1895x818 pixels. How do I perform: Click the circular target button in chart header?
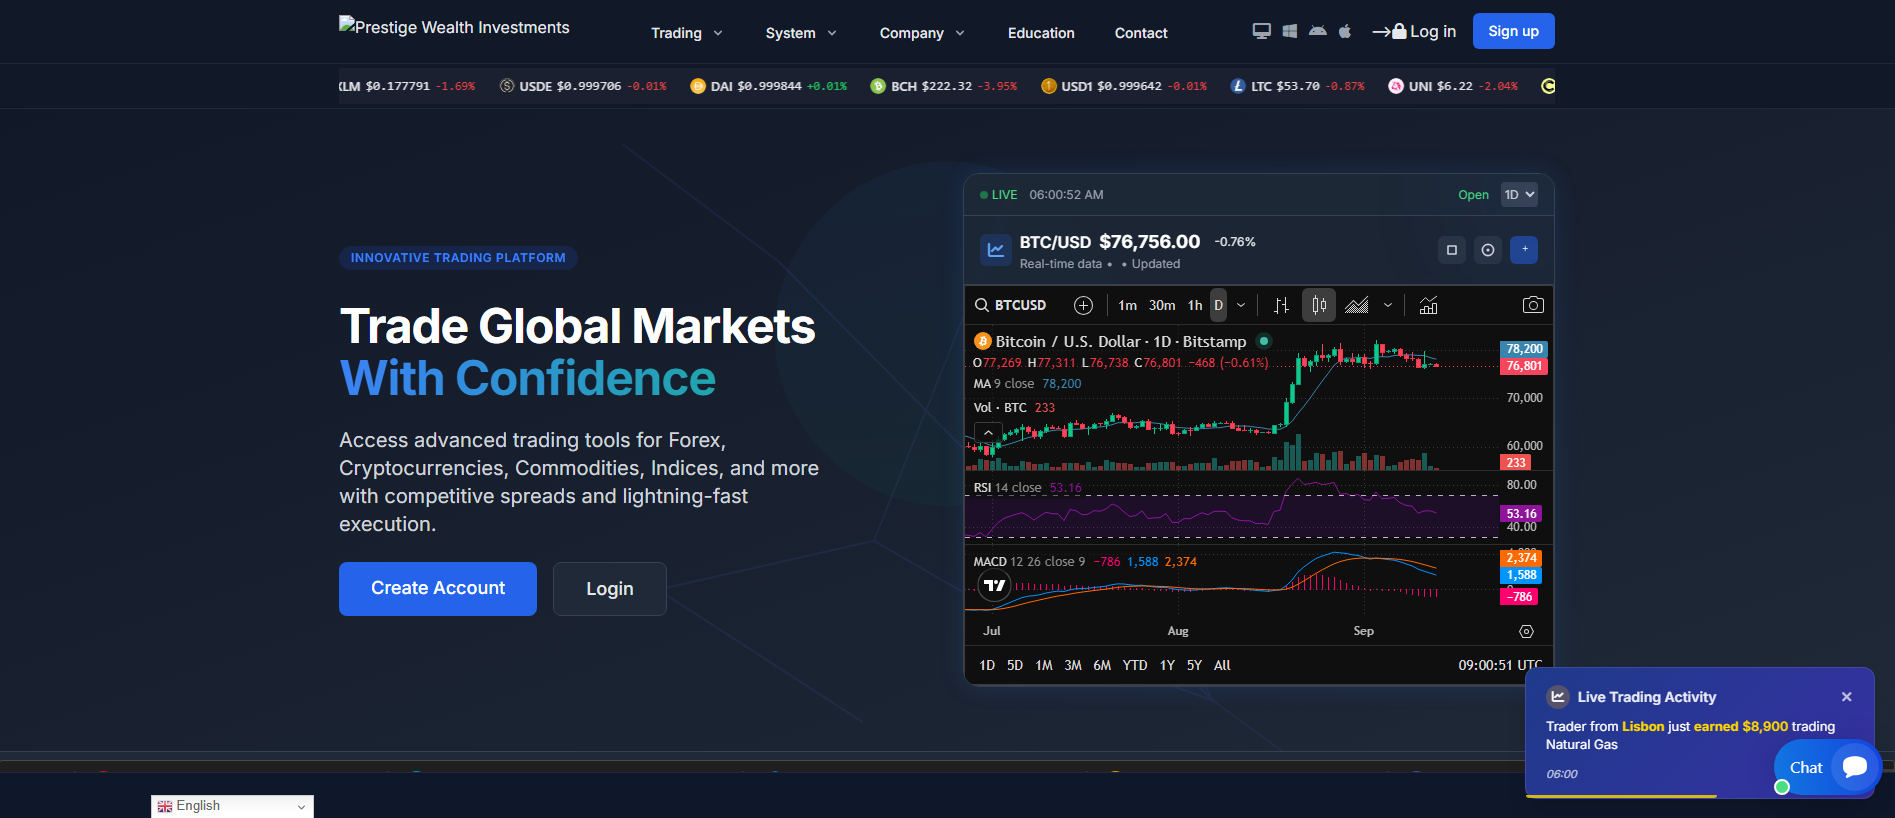(x=1488, y=250)
